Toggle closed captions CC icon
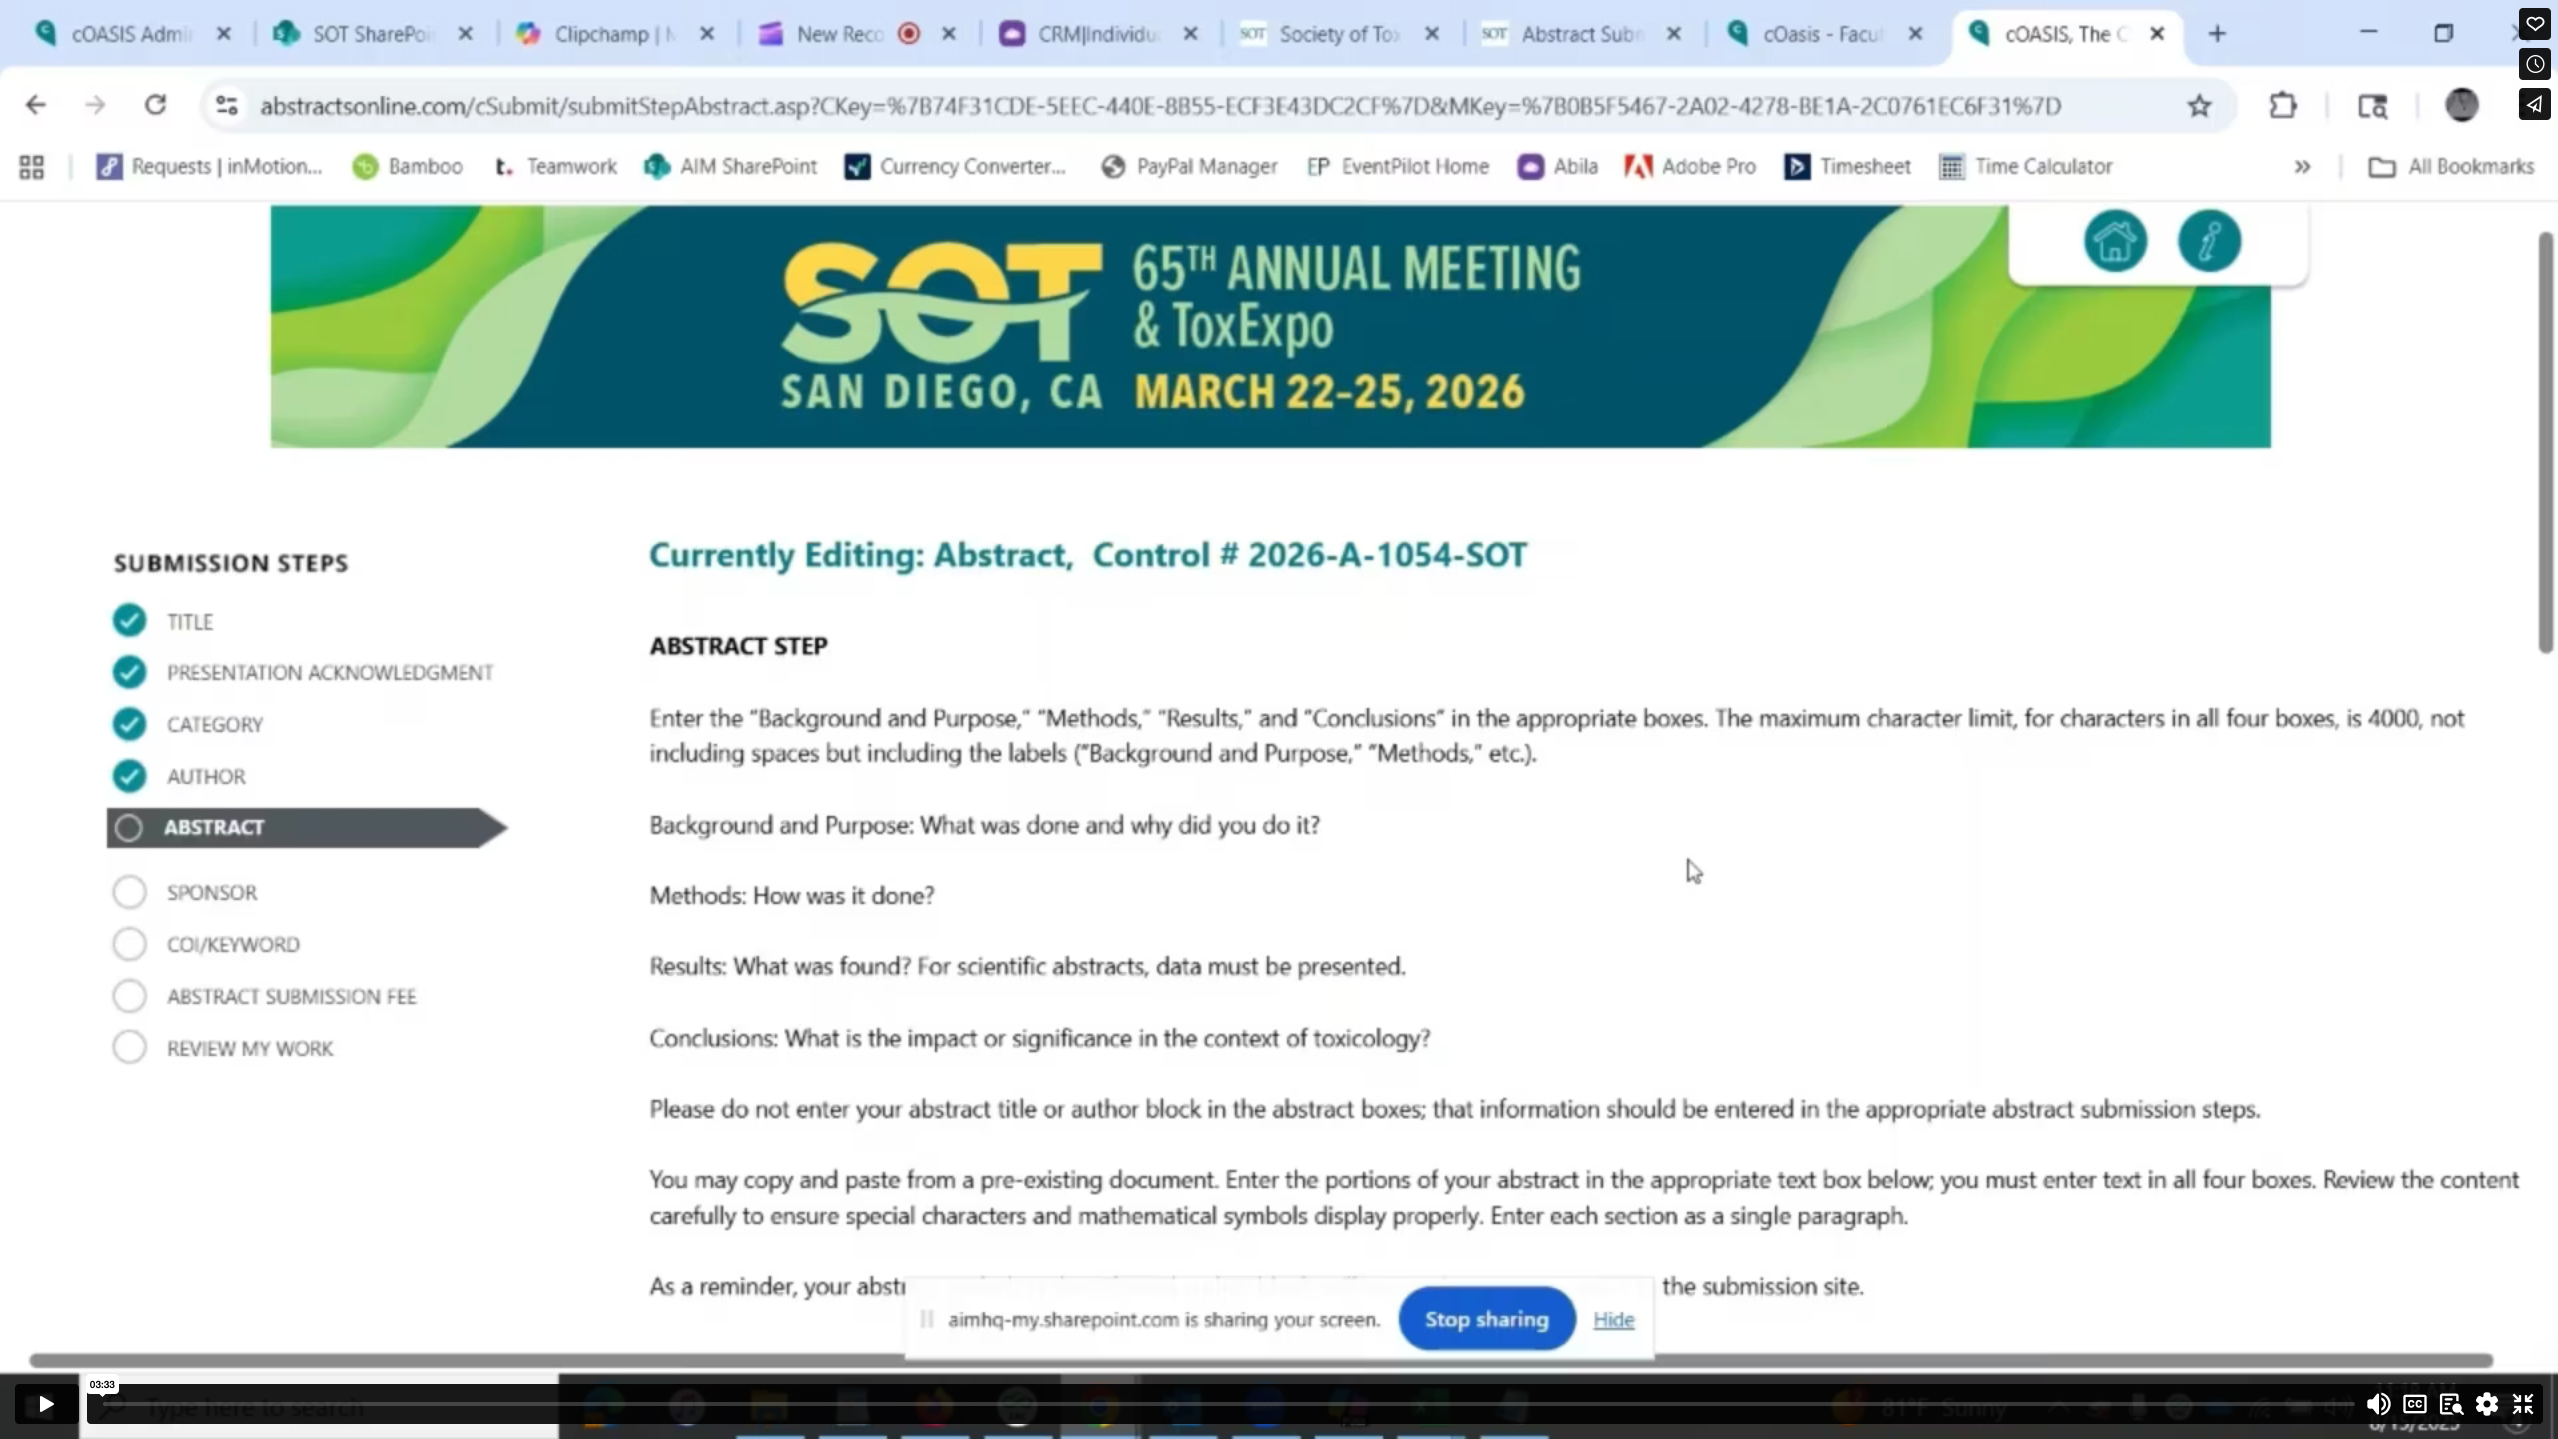 pyautogui.click(x=2414, y=1404)
